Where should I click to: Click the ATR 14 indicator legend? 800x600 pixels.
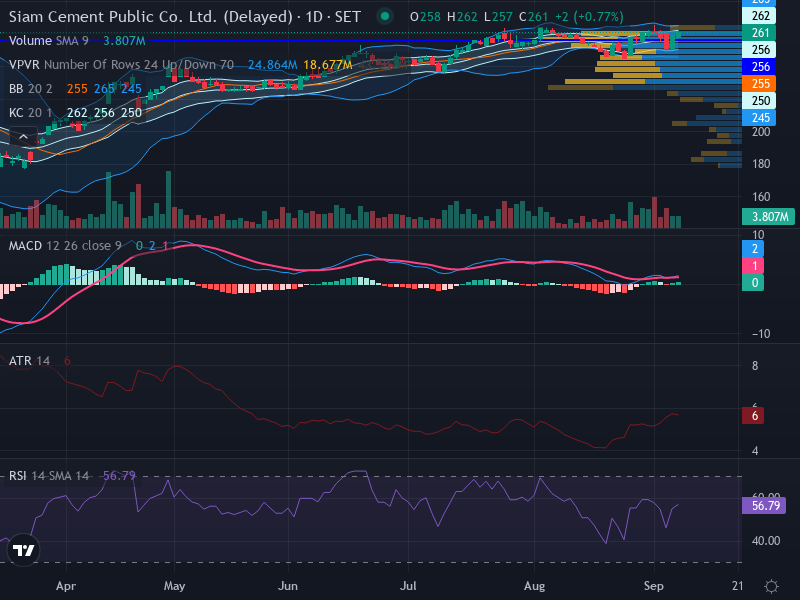click(29, 361)
